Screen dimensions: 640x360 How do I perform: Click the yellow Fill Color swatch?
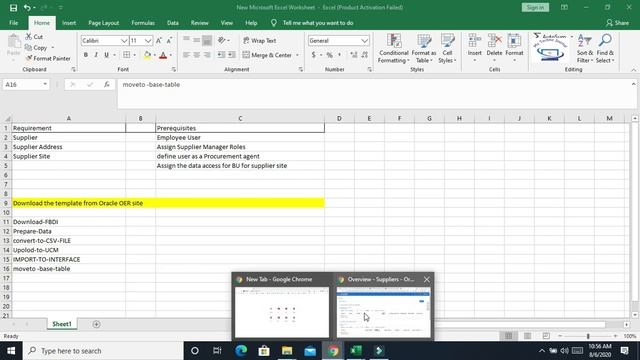147,55
